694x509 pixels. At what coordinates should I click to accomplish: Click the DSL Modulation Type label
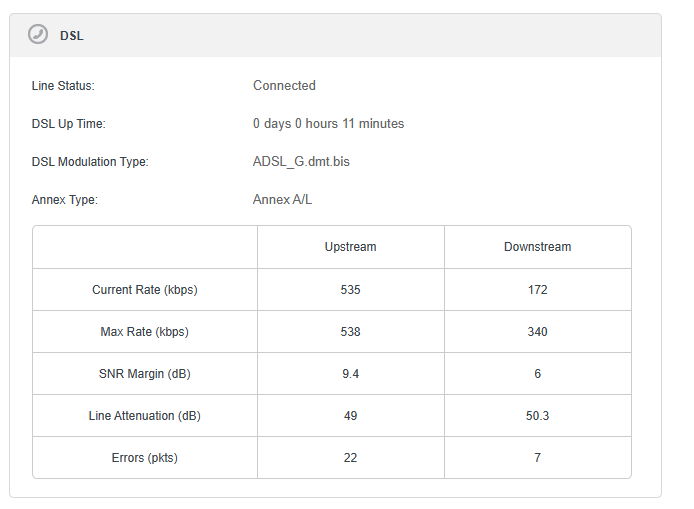point(90,162)
